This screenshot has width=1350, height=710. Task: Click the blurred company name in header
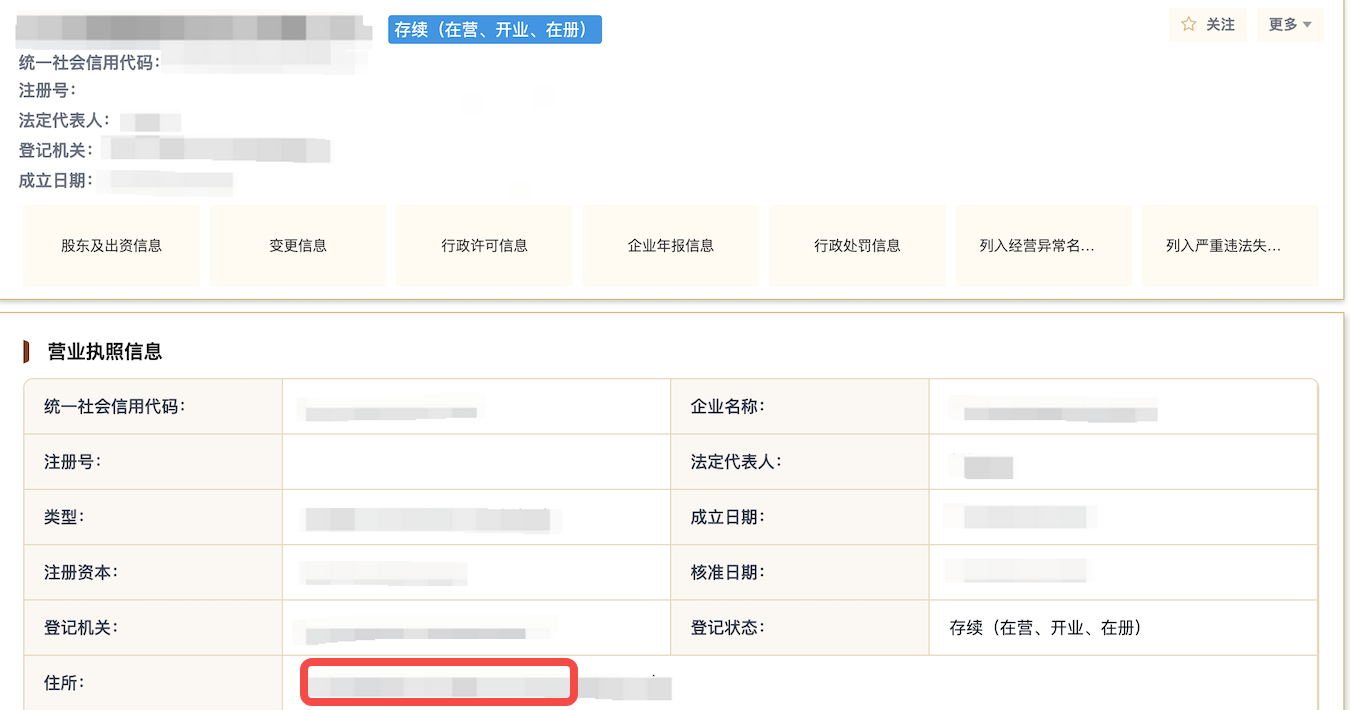[x=188, y=27]
